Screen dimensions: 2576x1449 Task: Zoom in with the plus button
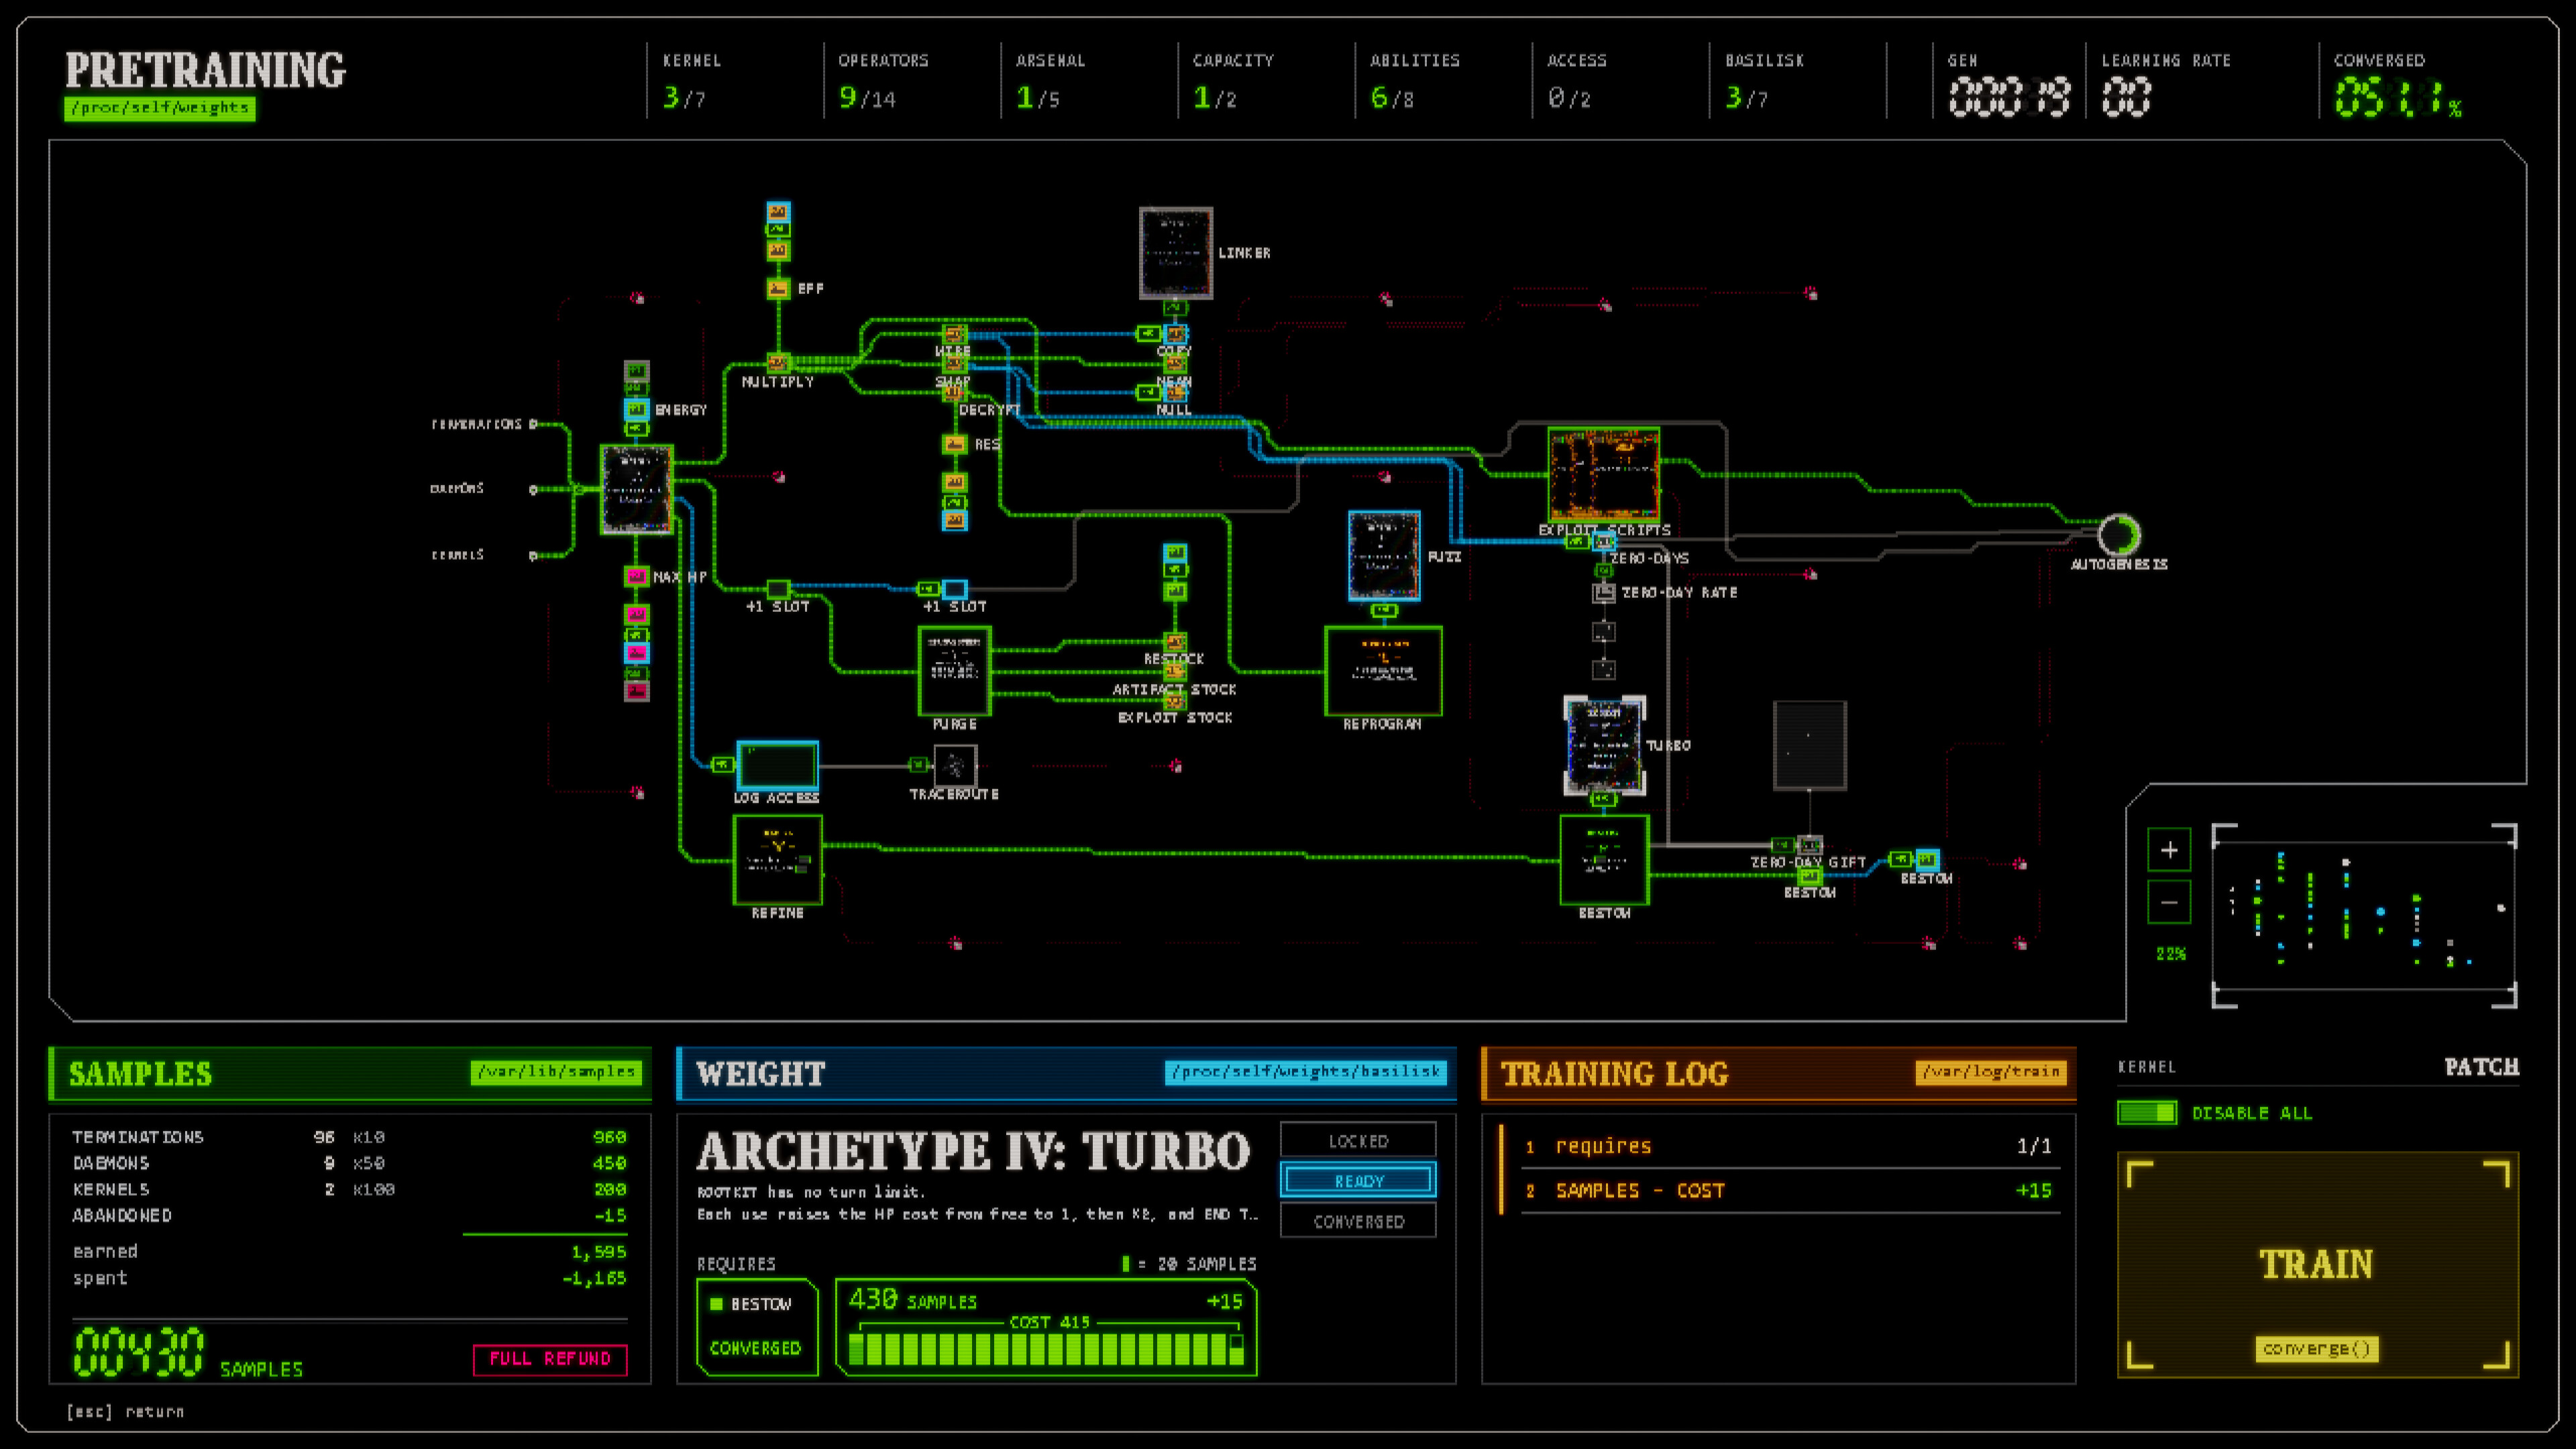(x=2169, y=850)
